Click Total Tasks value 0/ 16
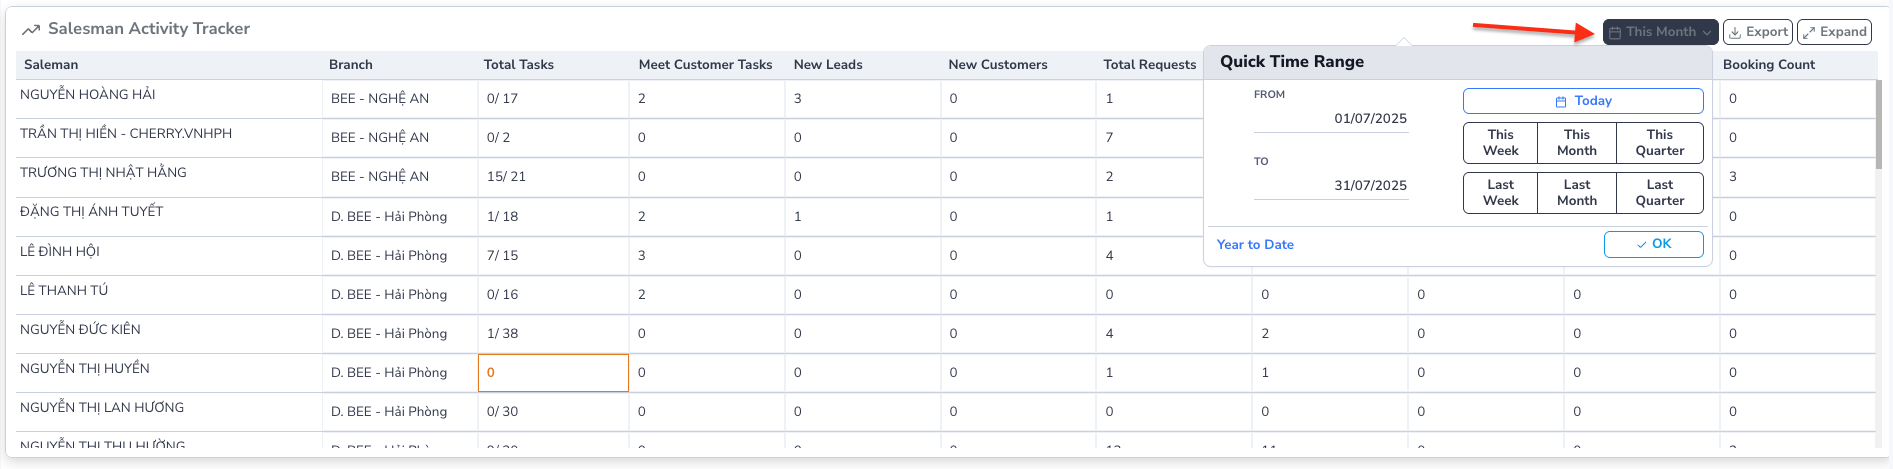Screen dimensions: 1893x469 pyautogui.click(x=503, y=295)
